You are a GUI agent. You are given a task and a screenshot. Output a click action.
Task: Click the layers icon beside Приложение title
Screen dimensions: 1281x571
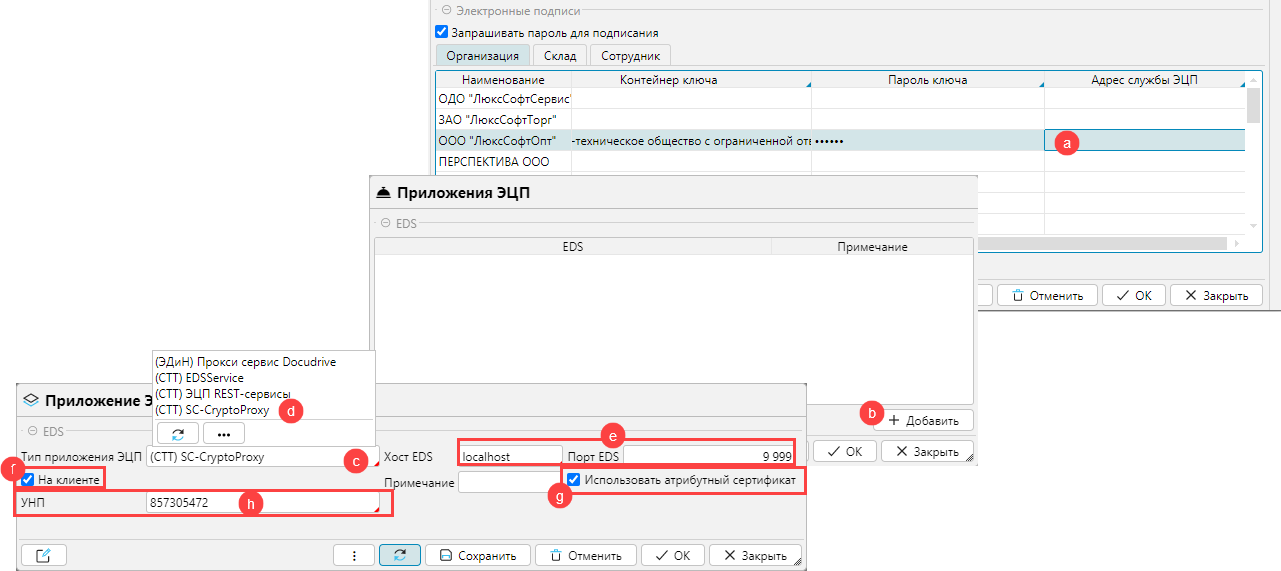point(31,400)
